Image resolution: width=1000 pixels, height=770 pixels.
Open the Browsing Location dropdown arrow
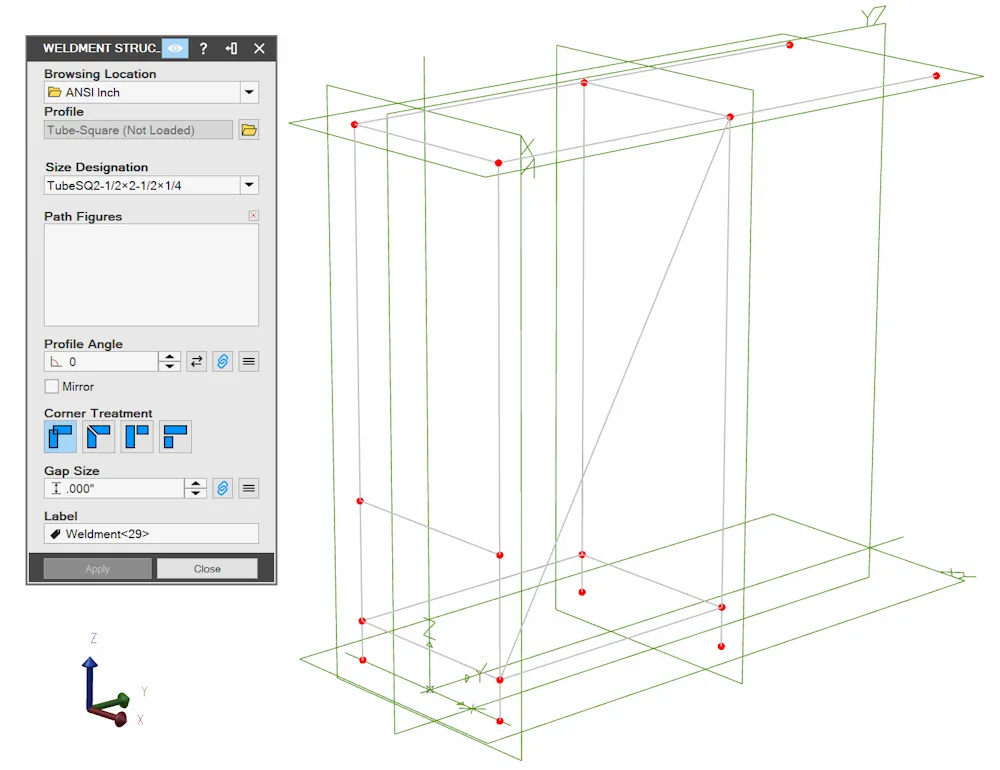pos(249,93)
